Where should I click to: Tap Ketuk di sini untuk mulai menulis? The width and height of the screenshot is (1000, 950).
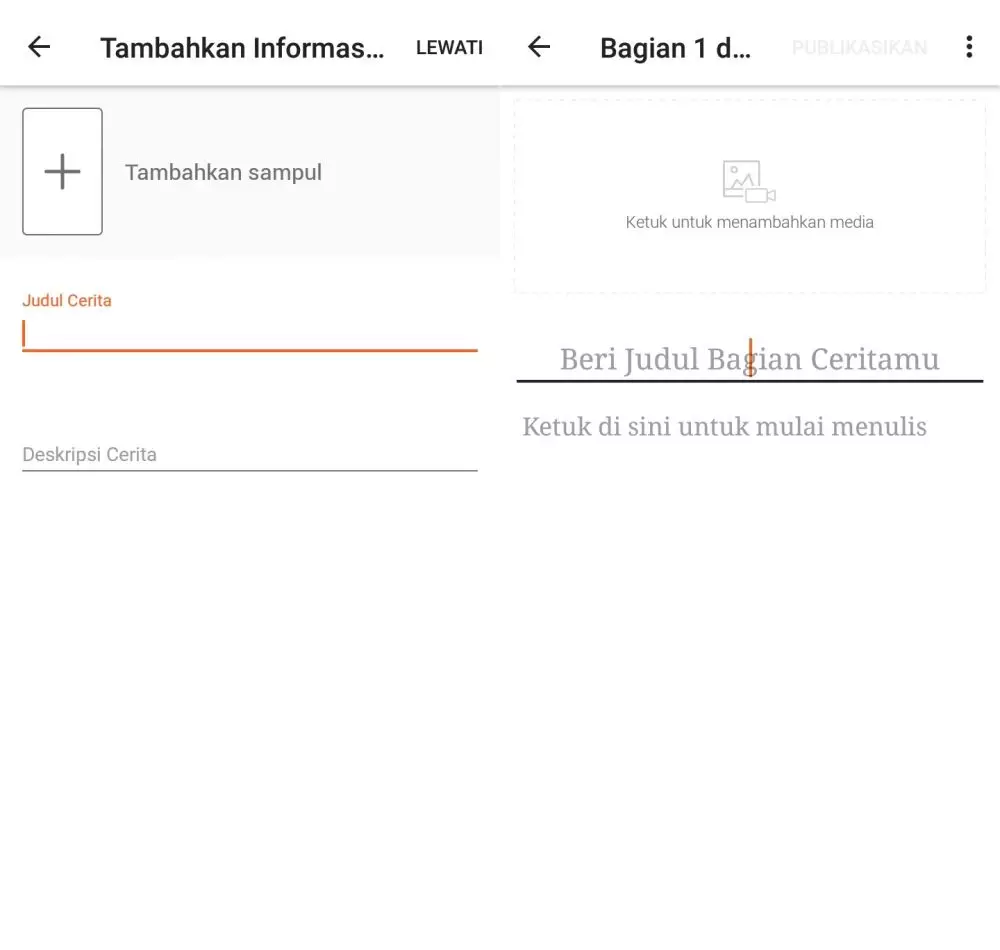(724, 427)
